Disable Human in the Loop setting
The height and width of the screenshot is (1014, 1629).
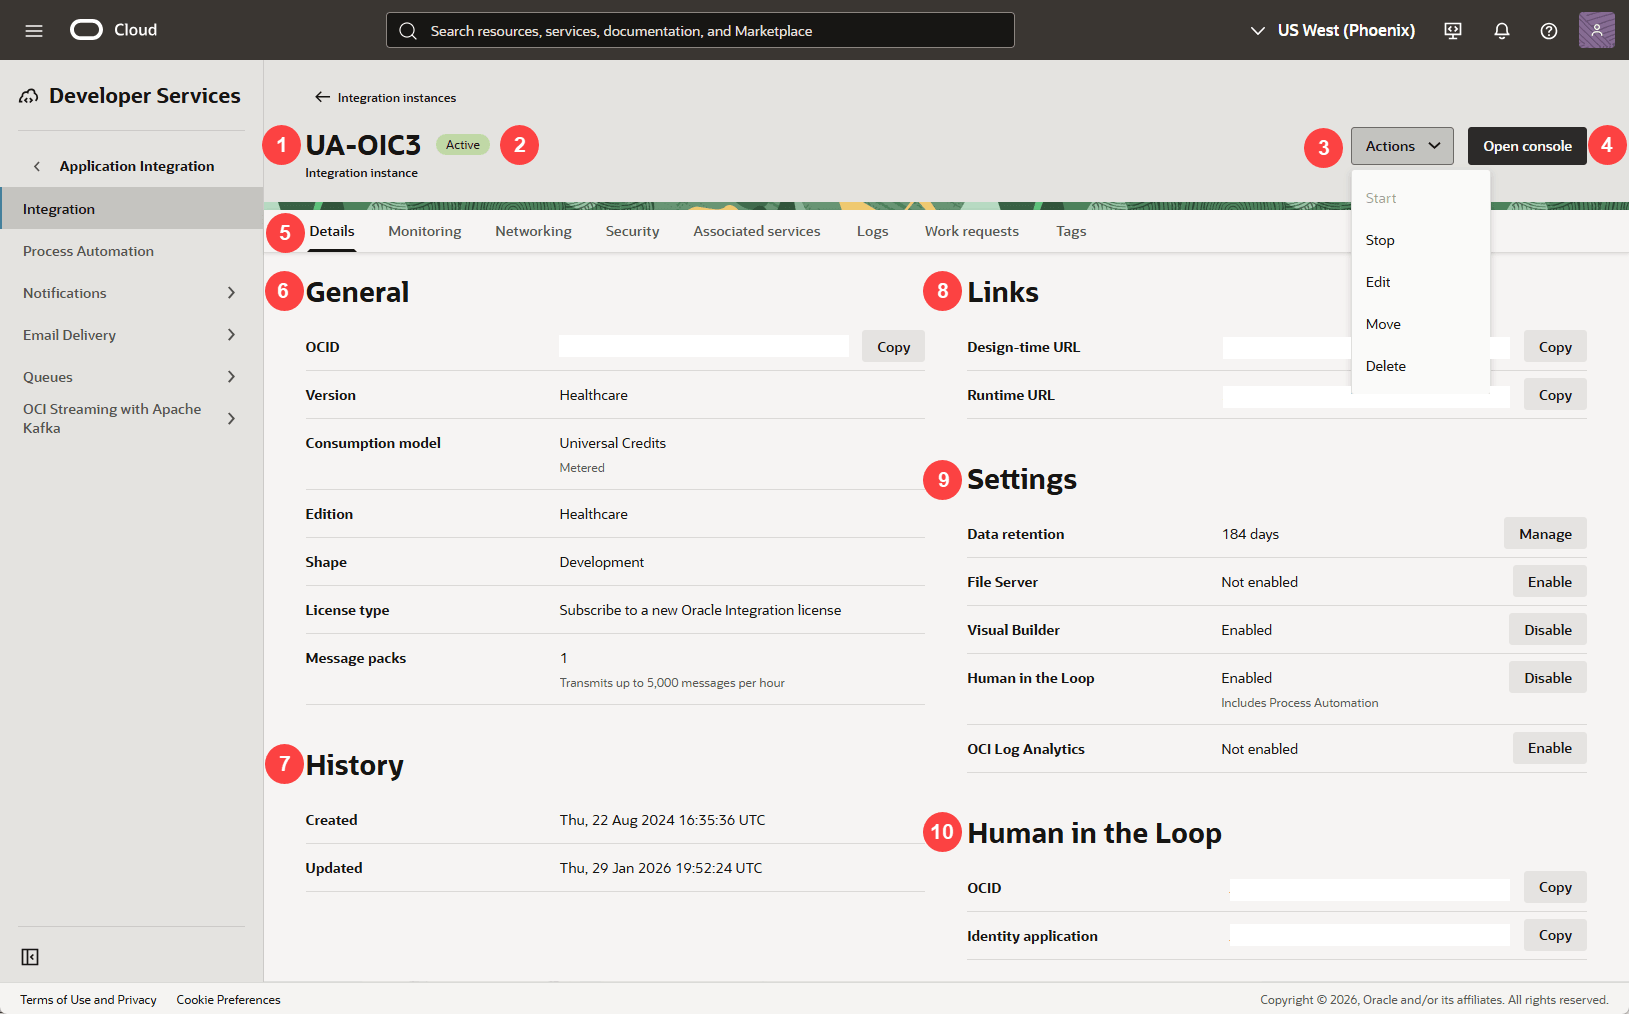[x=1548, y=678]
